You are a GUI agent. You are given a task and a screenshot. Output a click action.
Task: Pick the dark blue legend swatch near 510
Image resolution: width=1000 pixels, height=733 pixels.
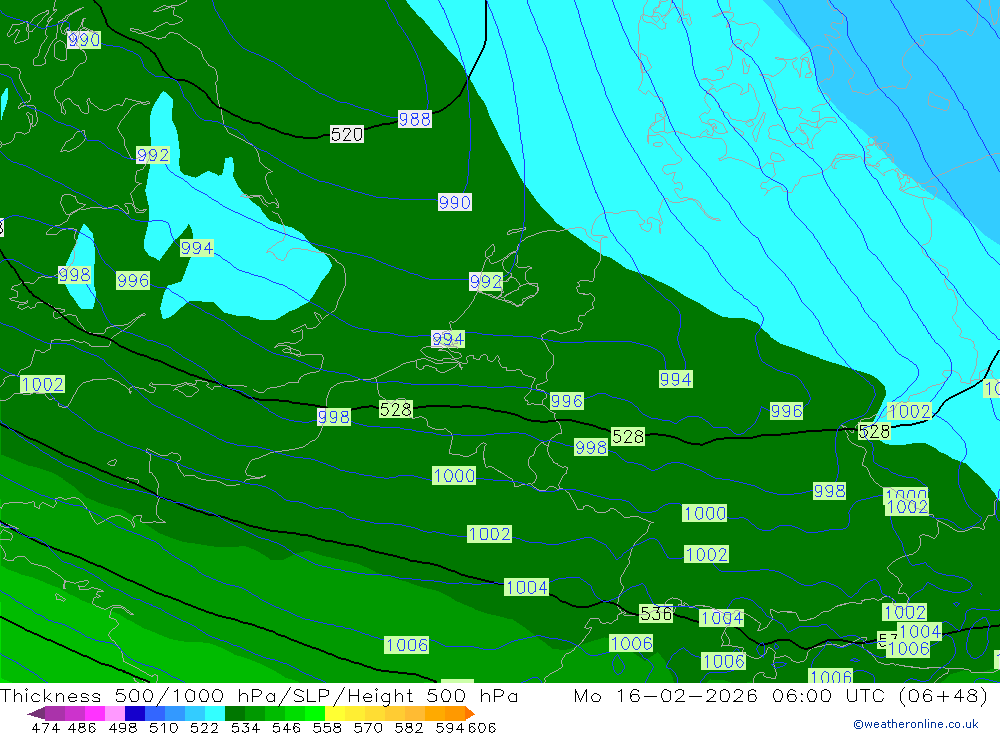pyautogui.click(x=135, y=713)
